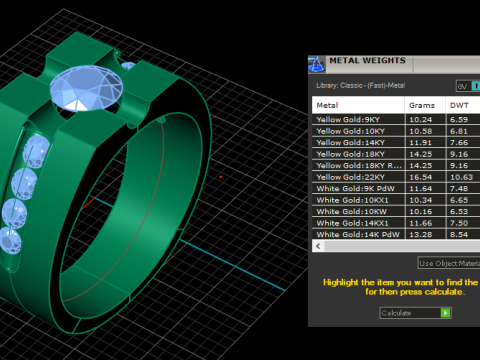Select the Yellow Gold:10KY row

pyautogui.click(x=396, y=131)
